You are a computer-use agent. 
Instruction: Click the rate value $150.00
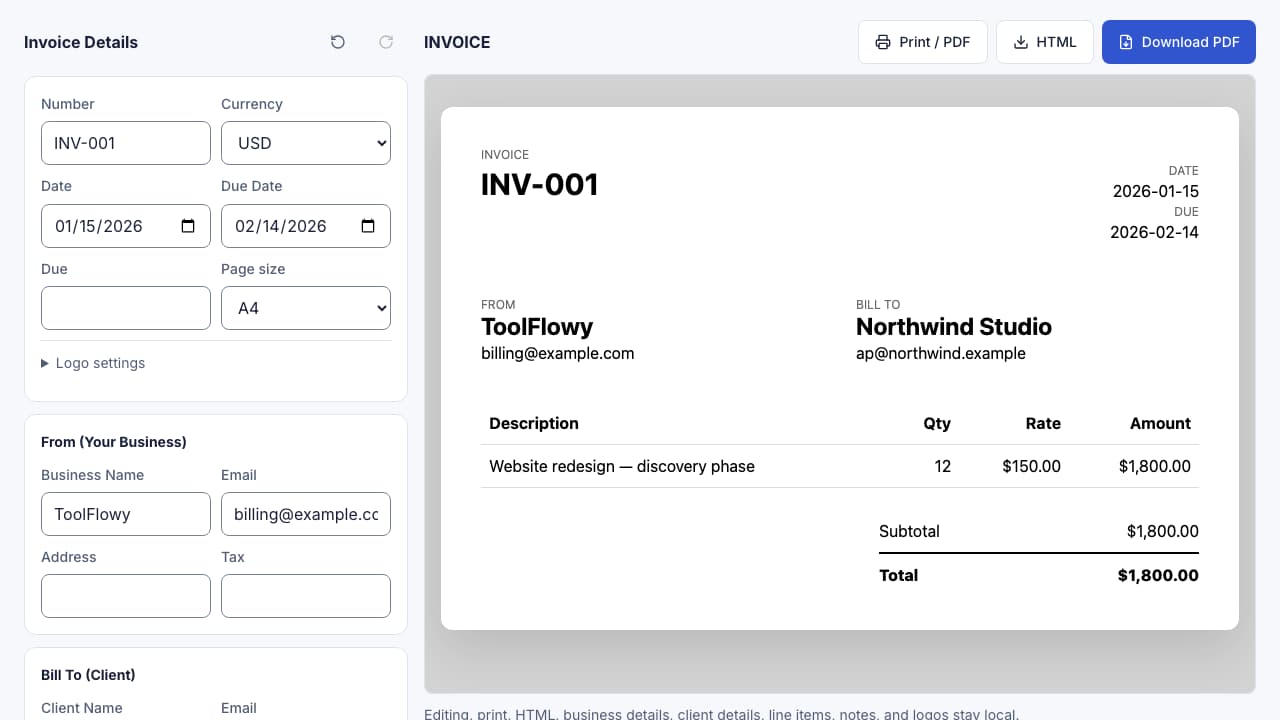pos(1031,466)
